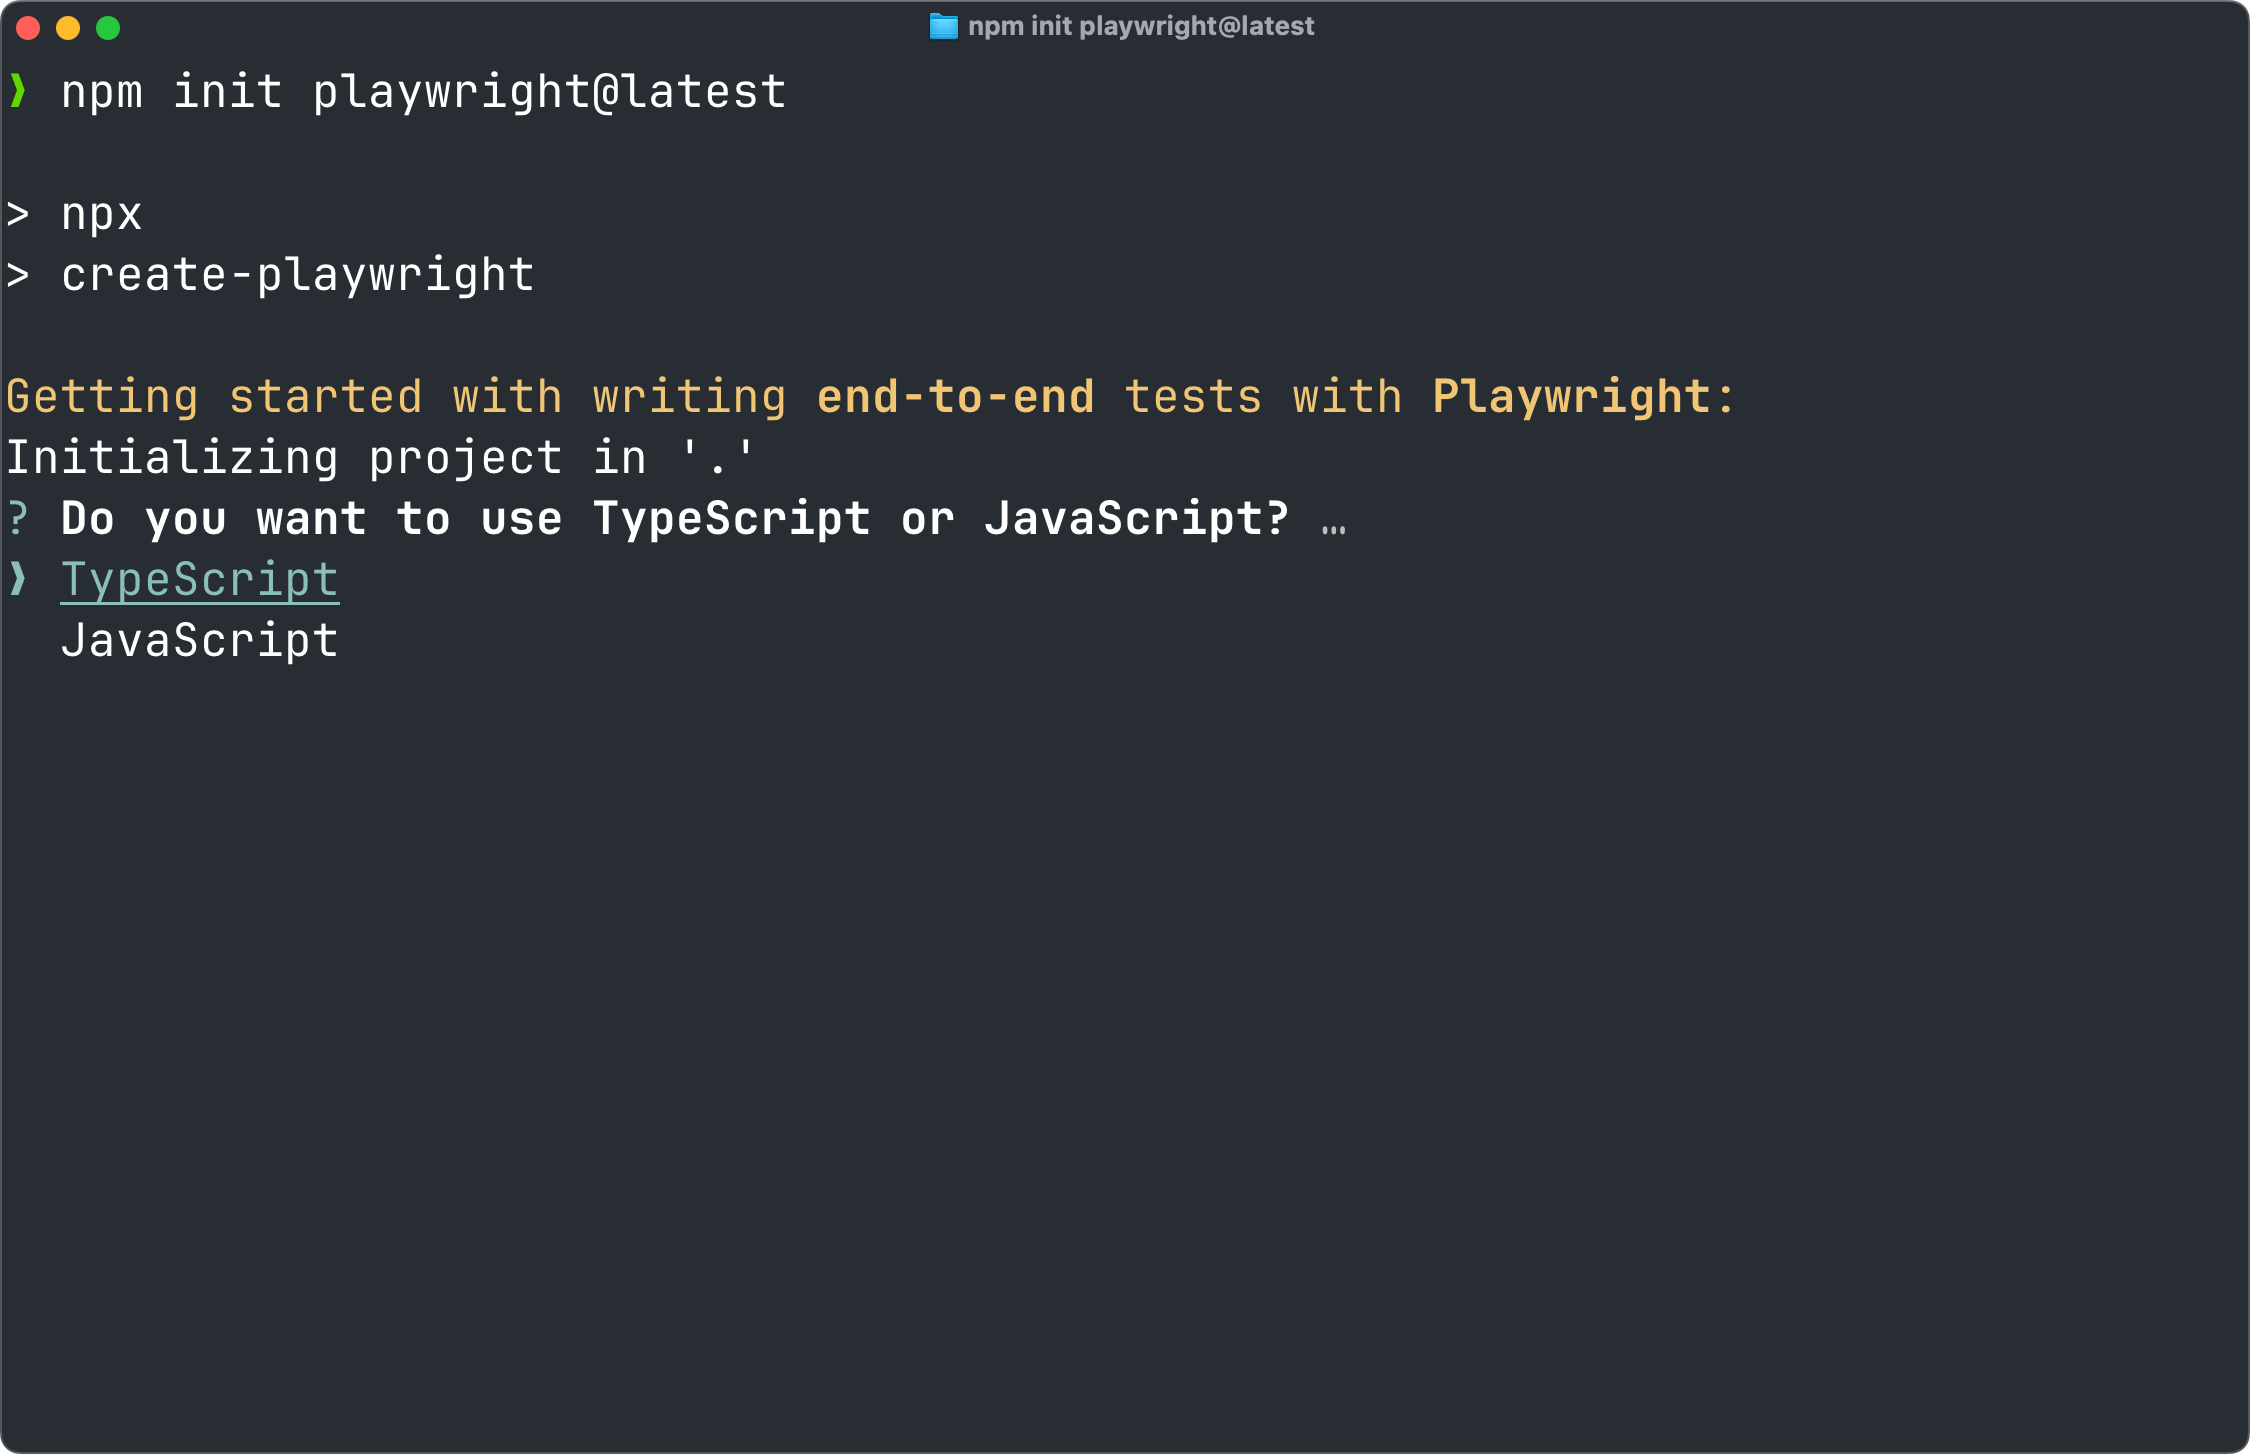Click the bold 'end-to-end' text
The image size is (2250, 1454).
point(956,397)
